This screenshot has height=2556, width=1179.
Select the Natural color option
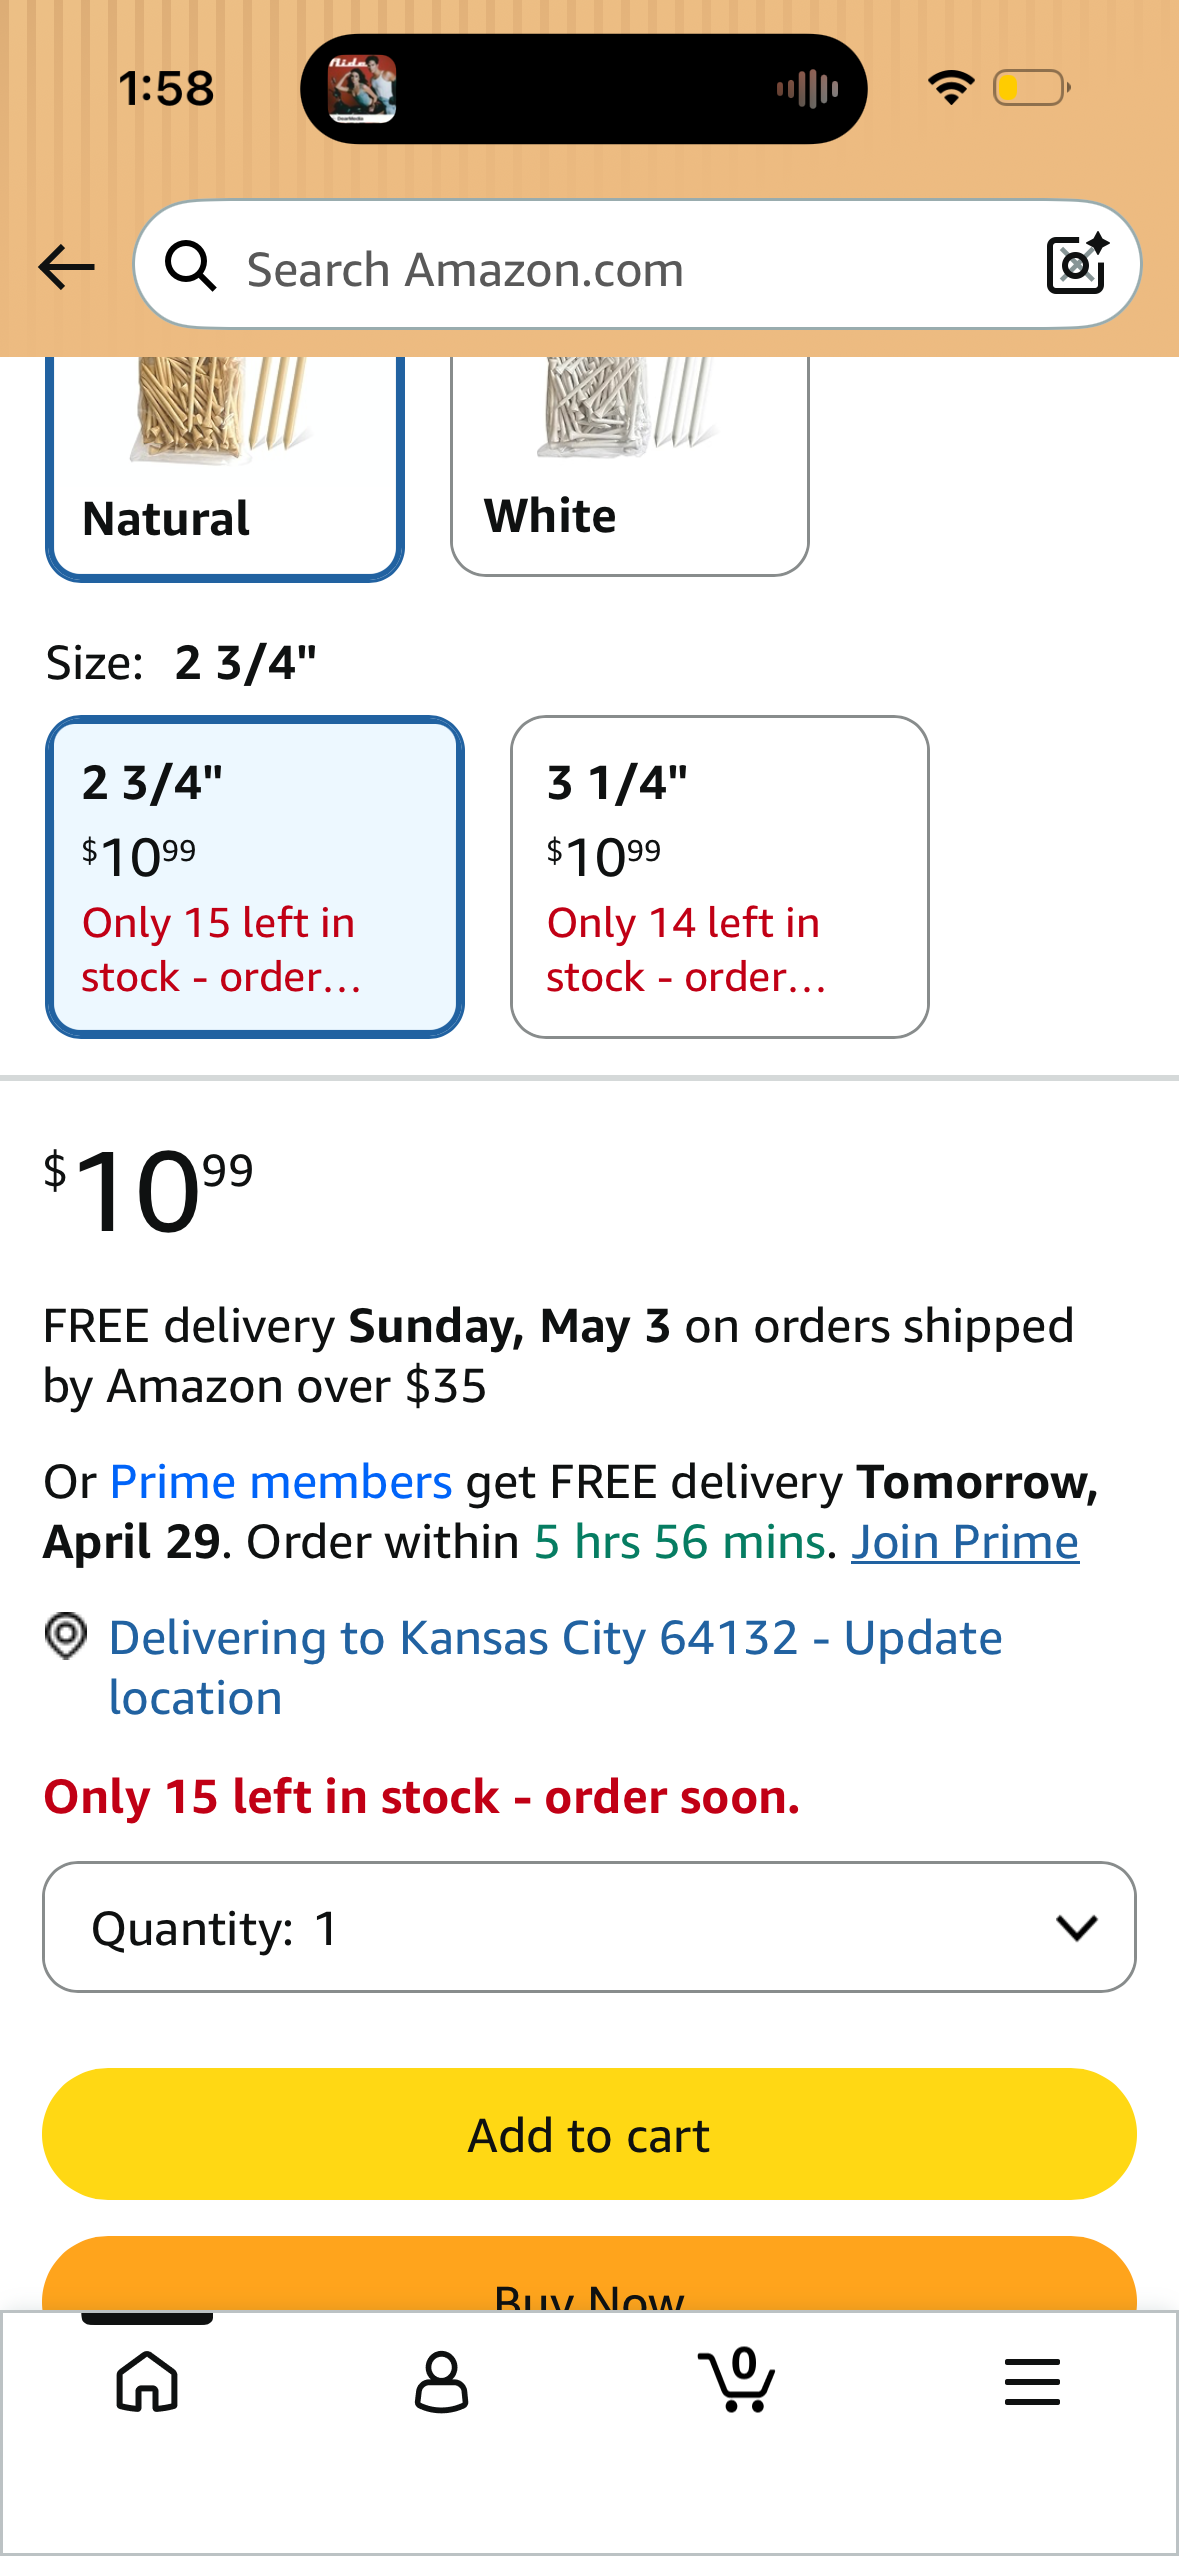pos(225,467)
